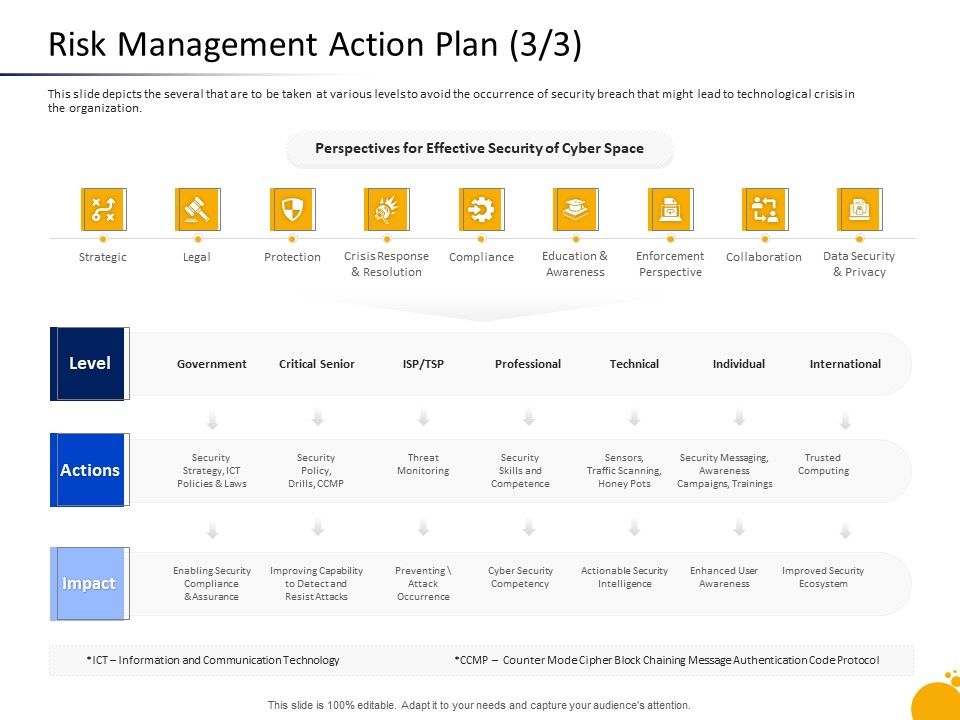Image resolution: width=960 pixels, height=720 pixels.
Task: Click the arrow below Trusted Computing action
Action: click(x=846, y=531)
